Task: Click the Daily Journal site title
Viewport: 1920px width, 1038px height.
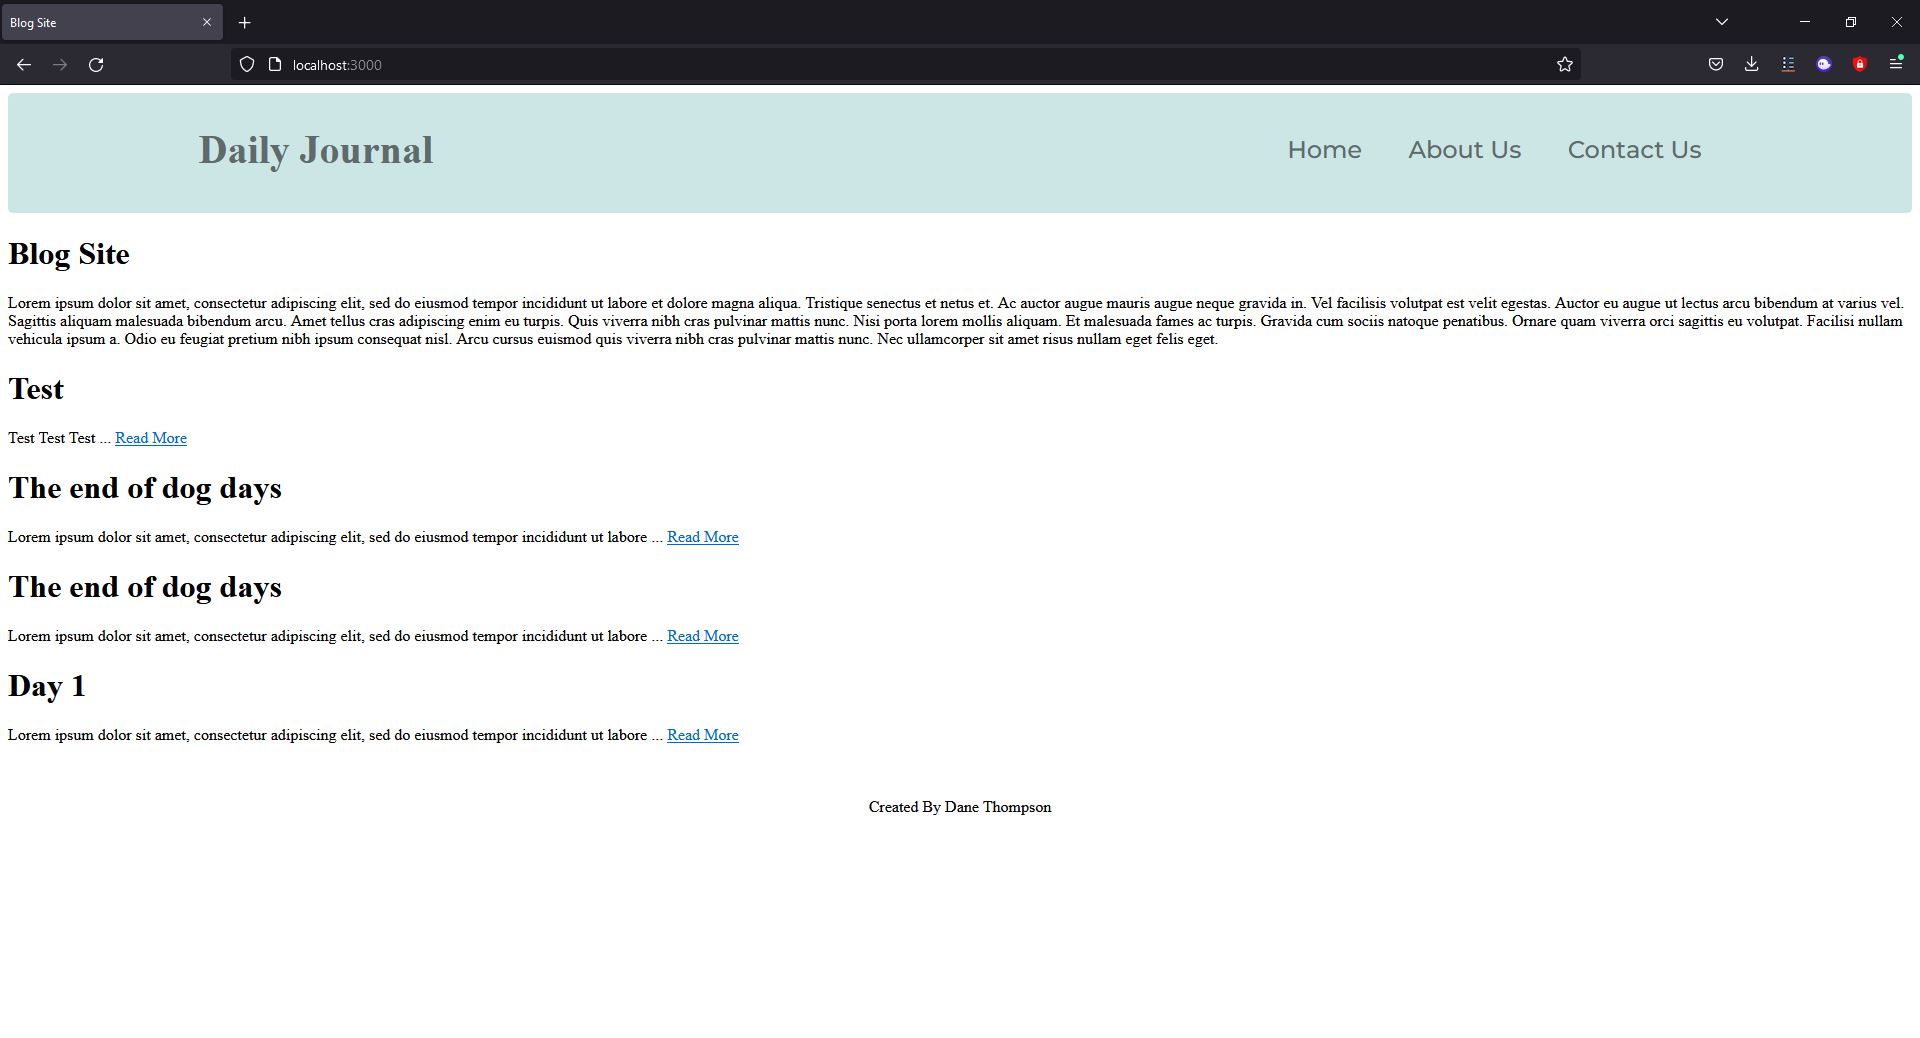Action: tap(316, 150)
